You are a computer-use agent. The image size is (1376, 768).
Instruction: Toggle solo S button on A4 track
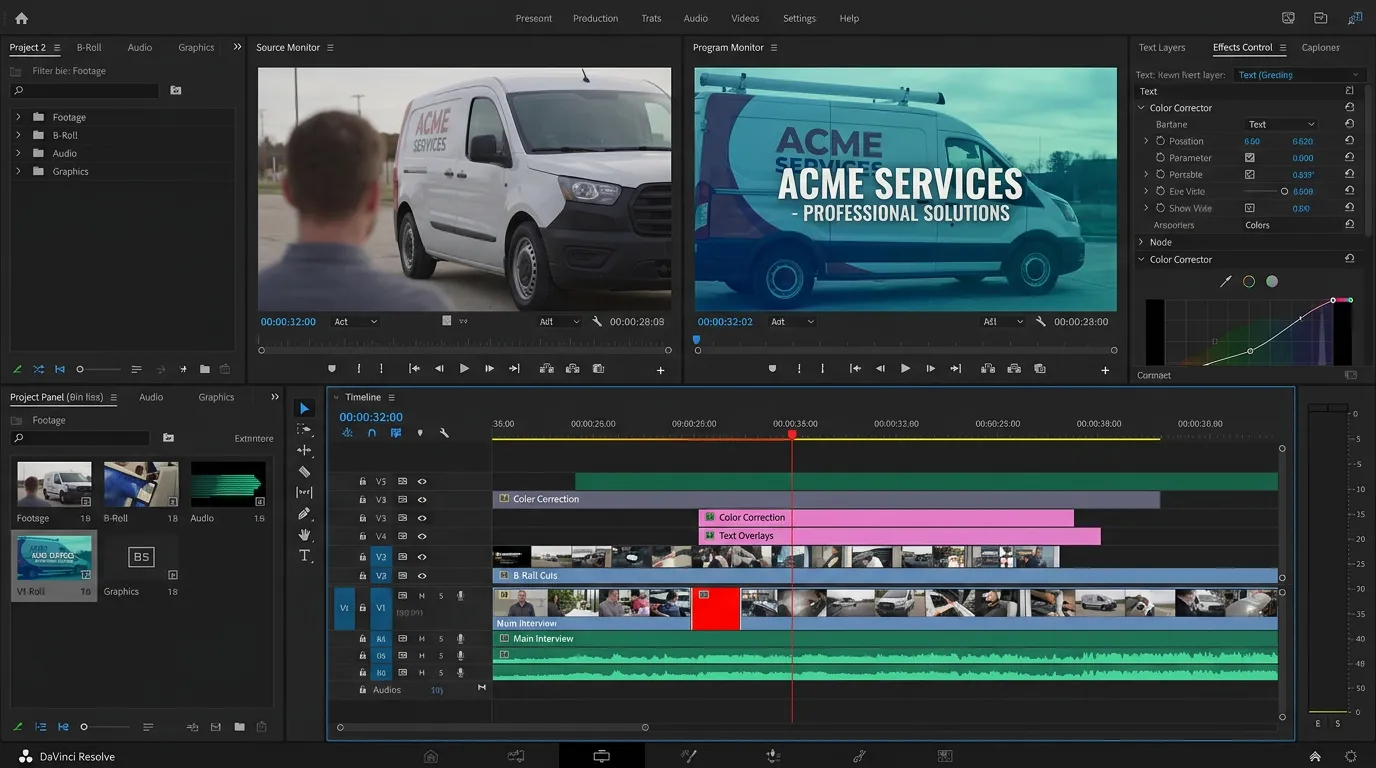441,638
